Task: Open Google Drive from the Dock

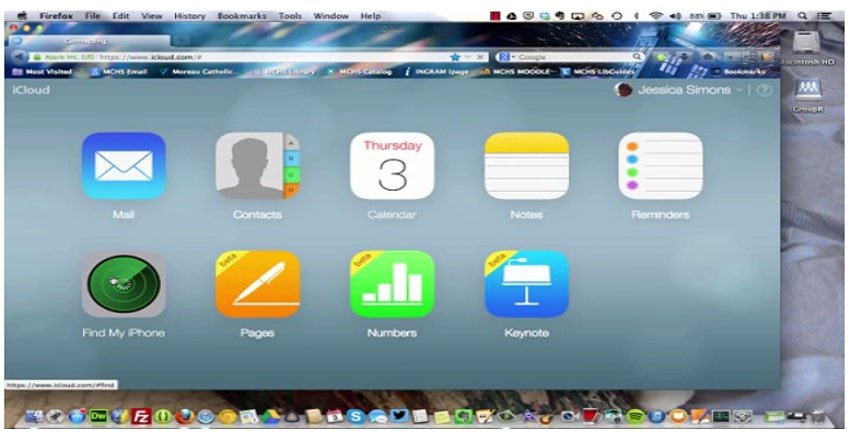Action: pyautogui.click(x=271, y=416)
